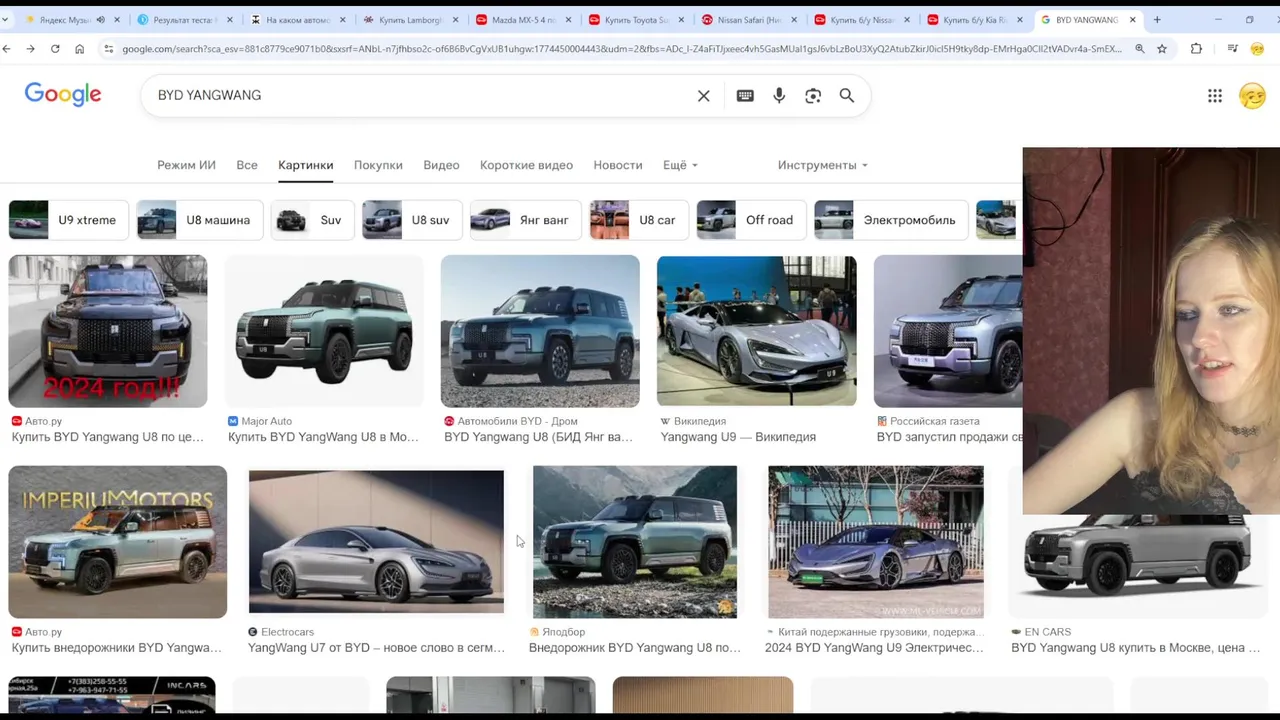The height and width of the screenshot is (720, 1280).
Task: Open the page zoom magnifier in address bar
Action: pos(1139,48)
